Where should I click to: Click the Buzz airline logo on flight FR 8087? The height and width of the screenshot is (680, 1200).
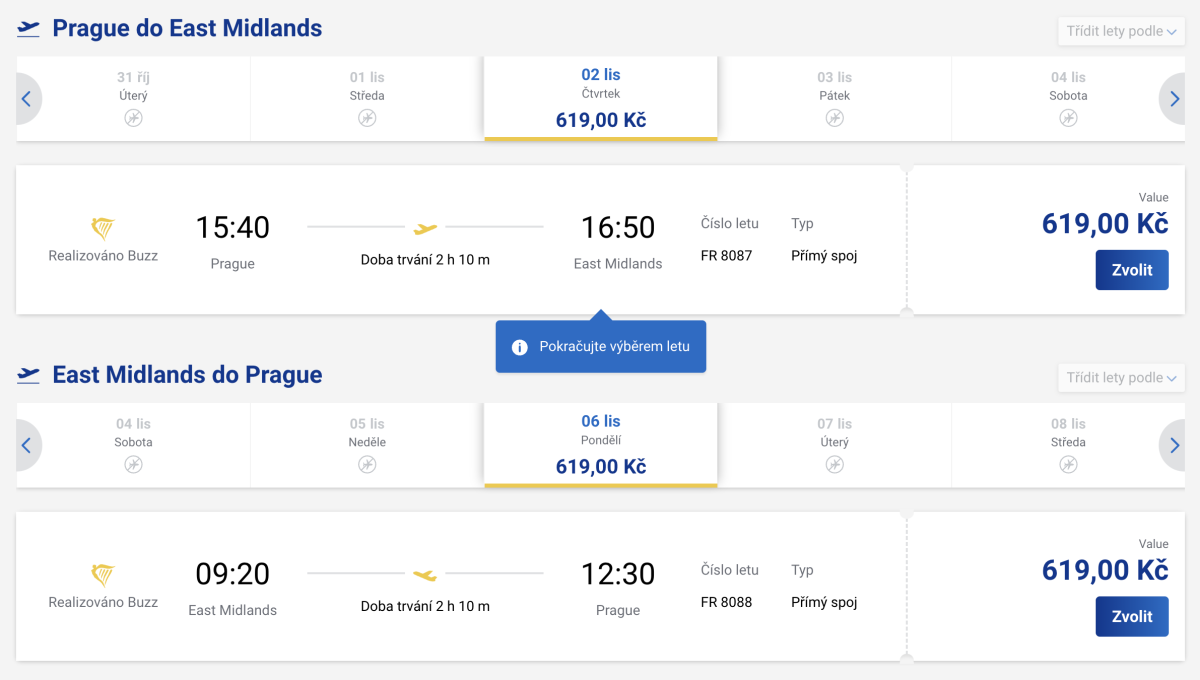tap(103, 228)
